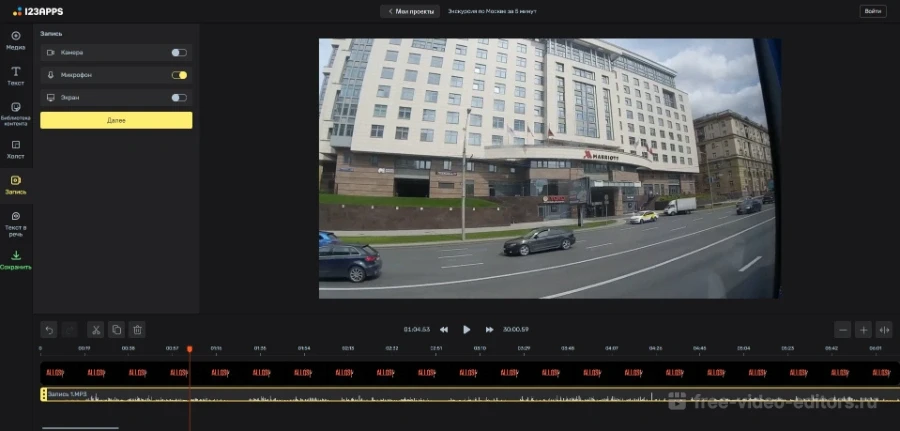Click the current time 01:04.53 display
Image resolution: width=900 pixels, height=431 pixels.
coord(417,329)
